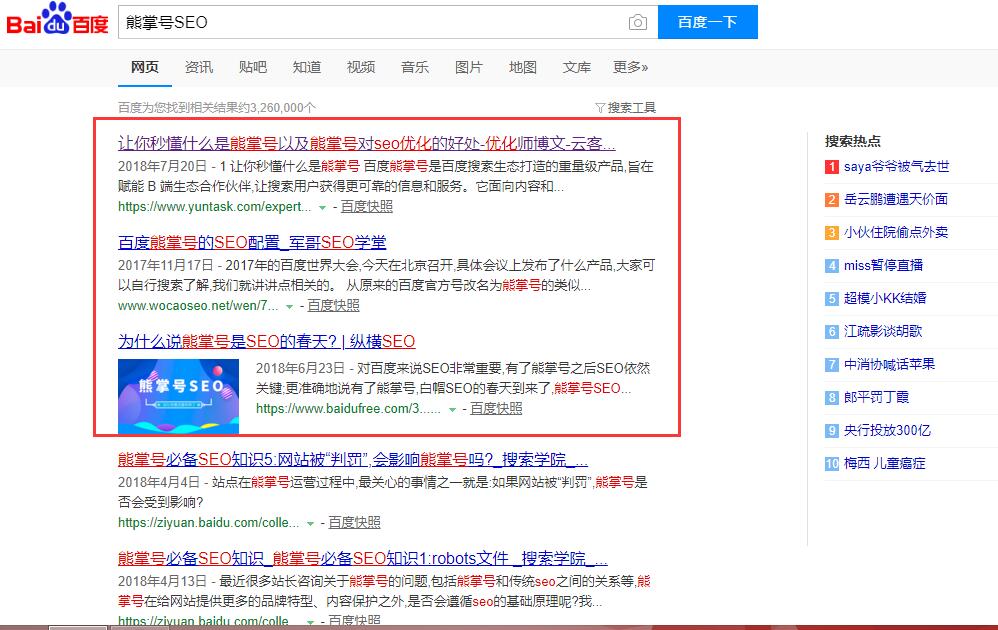This screenshot has width=998, height=630.
Task: Click the Baidu logo icon
Action: [57, 21]
